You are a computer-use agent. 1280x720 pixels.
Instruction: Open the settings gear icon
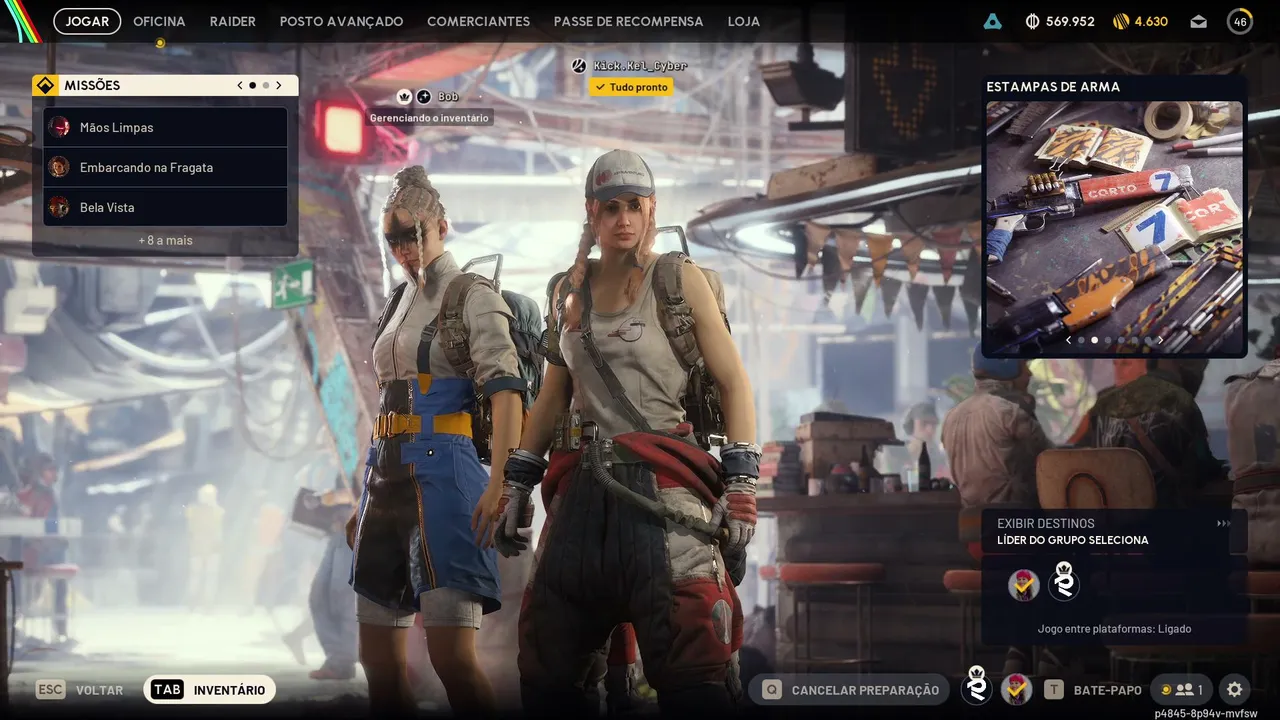[1235, 689]
